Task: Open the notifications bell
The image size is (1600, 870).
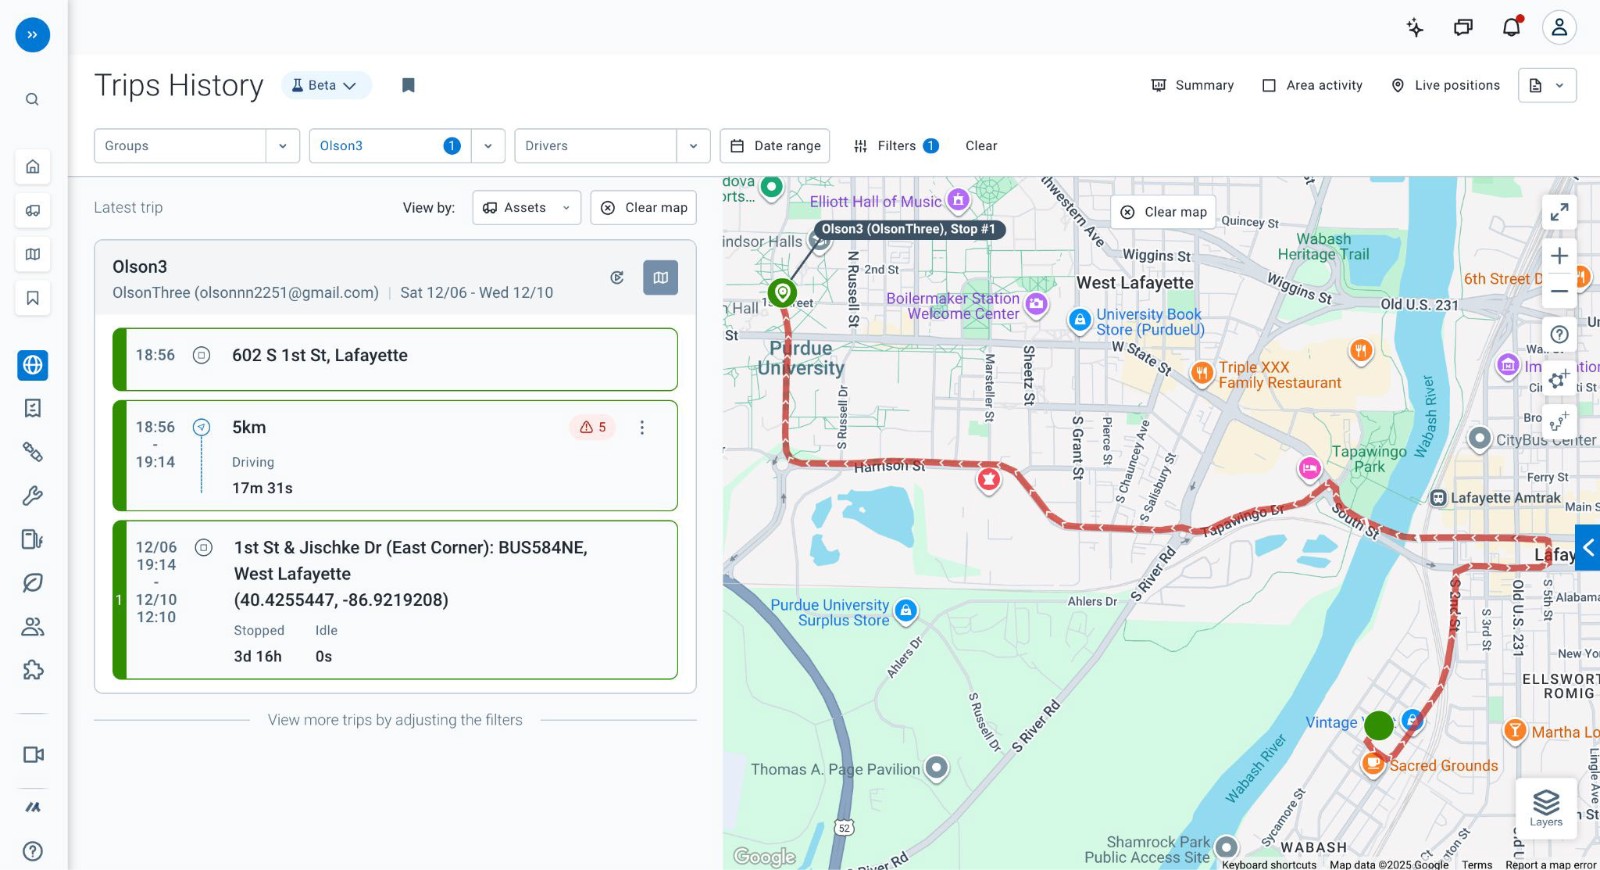Action: [1512, 27]
